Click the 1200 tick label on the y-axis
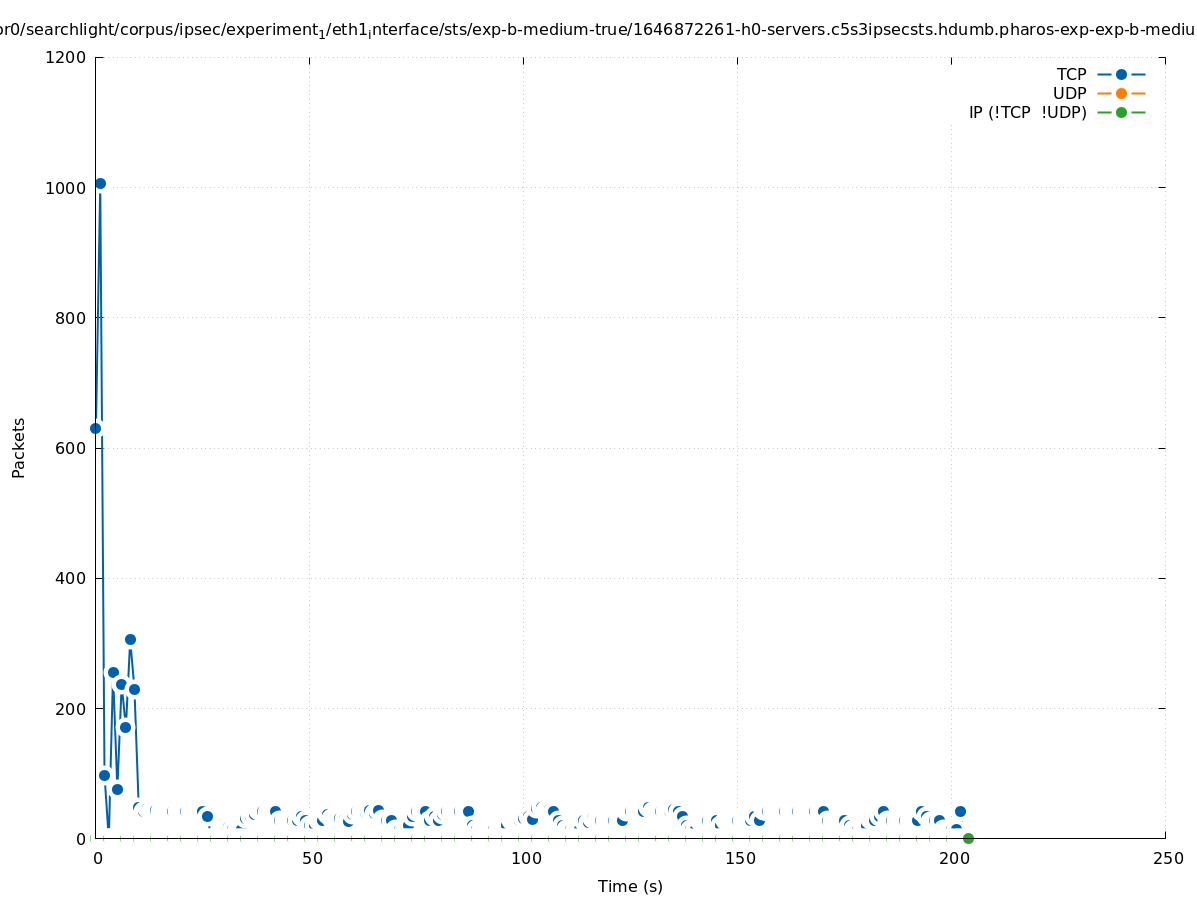Viewport: 1197px width, 900px height. [66, 57]
